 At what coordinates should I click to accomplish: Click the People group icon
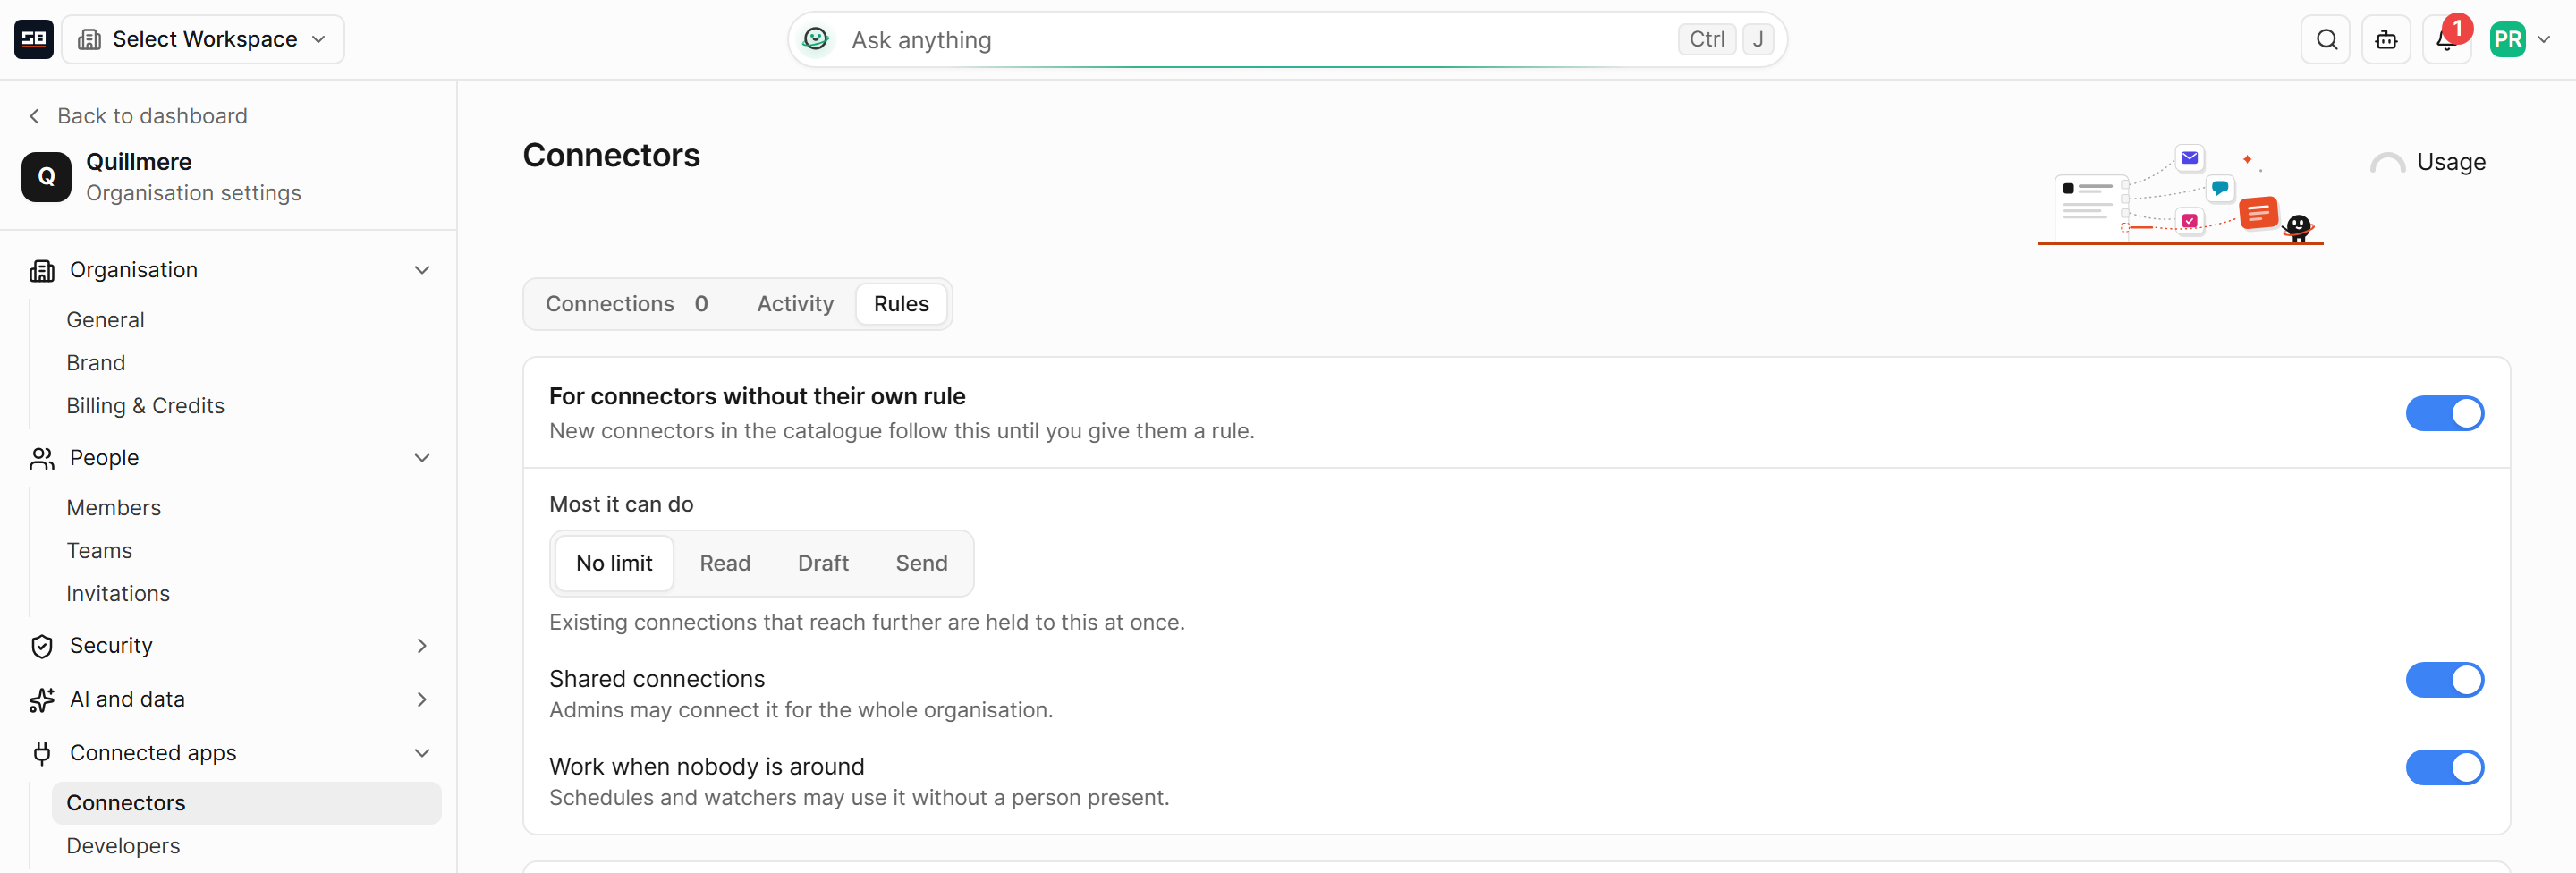tap(42, 458)
